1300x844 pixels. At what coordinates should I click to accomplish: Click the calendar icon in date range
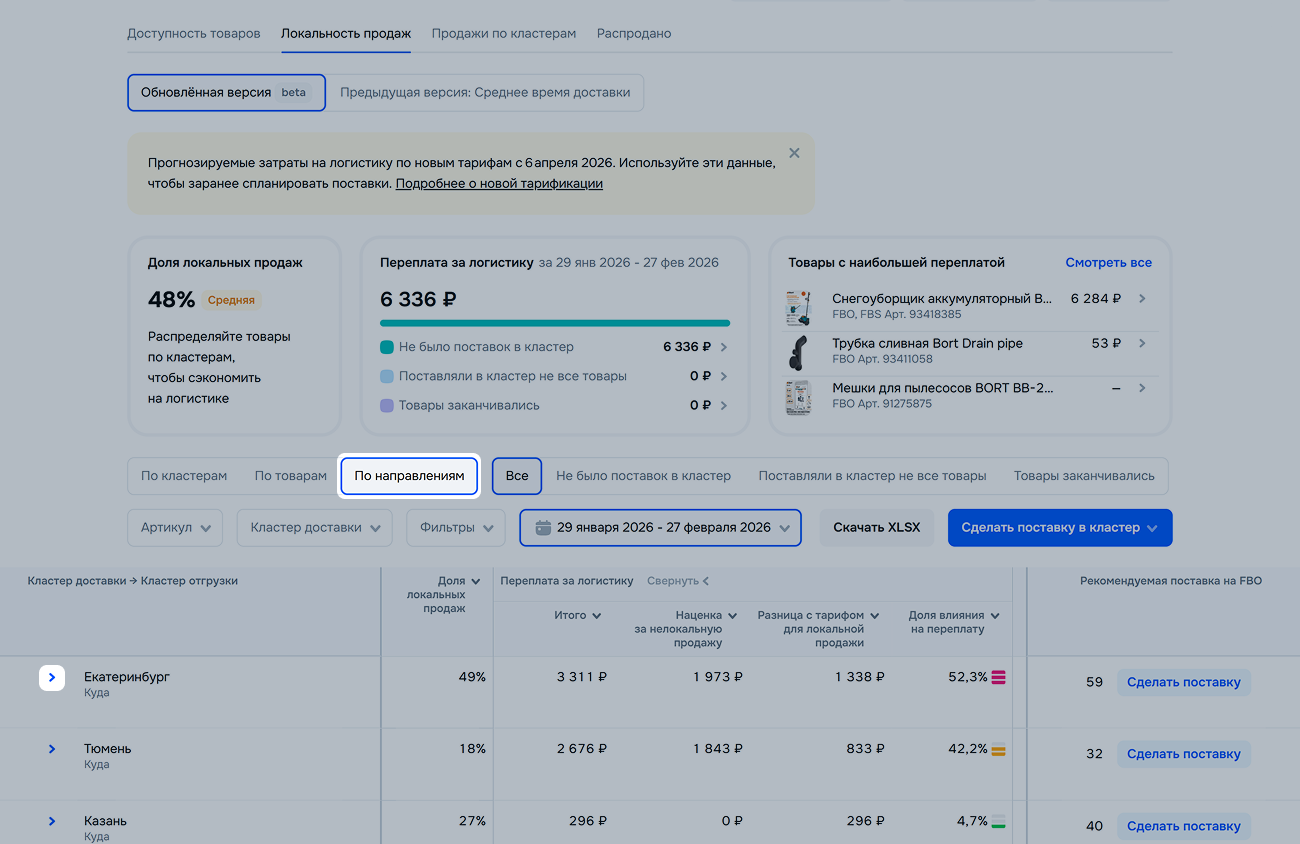(x=543, y=528)
